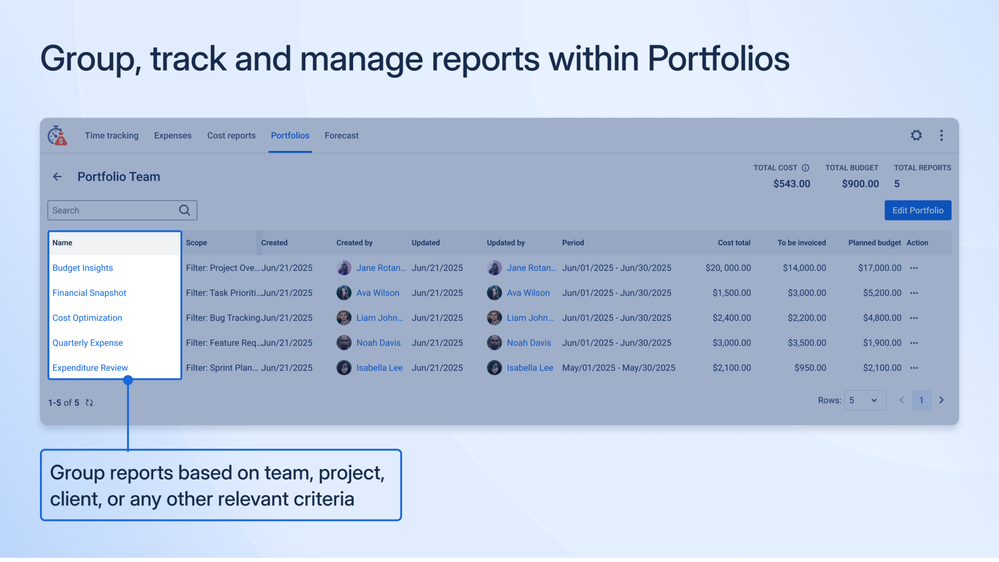Go to next page arrow
This screenshot has width=999, height=562.
coord(942,400)
